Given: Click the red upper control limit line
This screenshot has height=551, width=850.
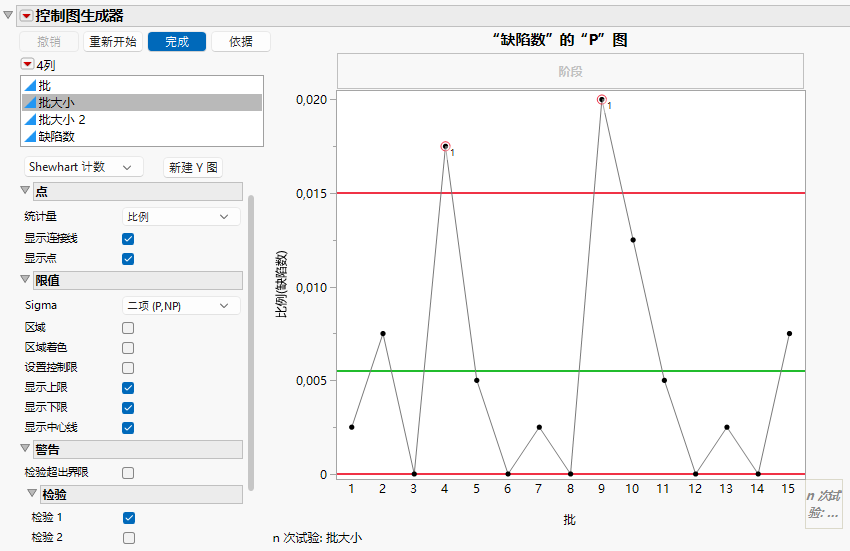Looking at the screenshot, I should click(x=571, y=193).
